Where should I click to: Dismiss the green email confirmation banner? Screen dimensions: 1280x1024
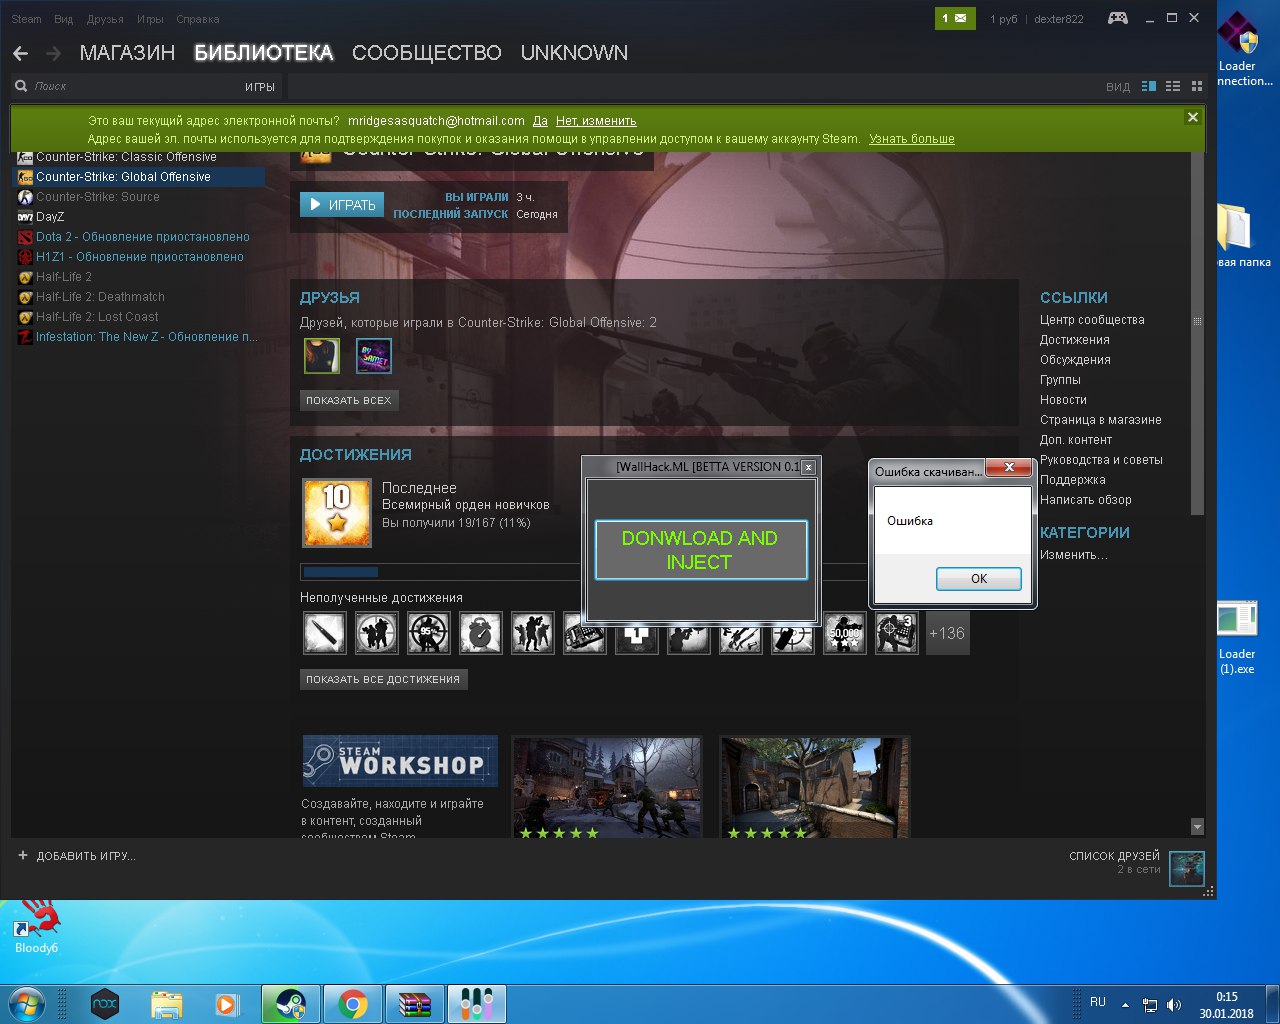(1192, 117)
